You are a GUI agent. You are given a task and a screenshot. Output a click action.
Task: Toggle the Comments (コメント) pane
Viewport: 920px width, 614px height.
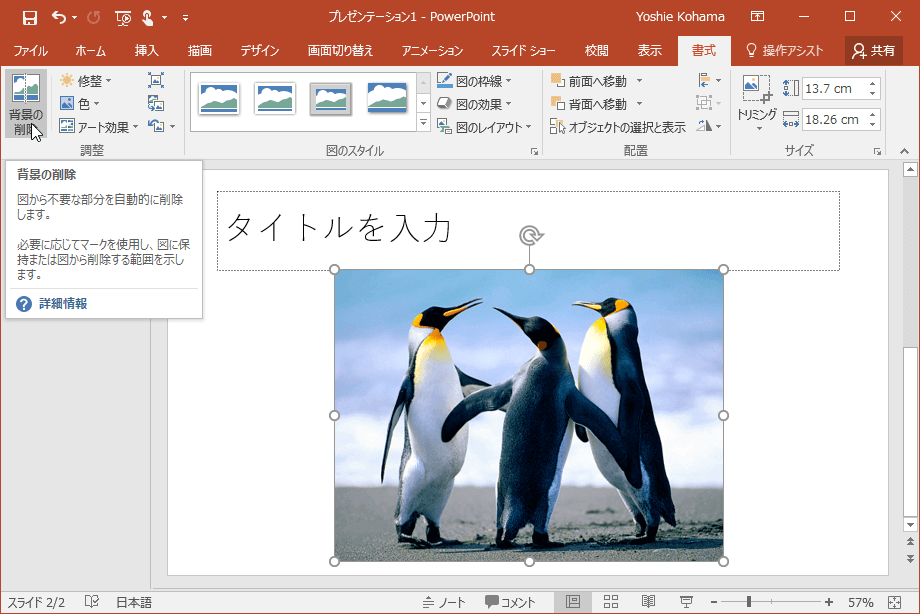tap(511, 602)
